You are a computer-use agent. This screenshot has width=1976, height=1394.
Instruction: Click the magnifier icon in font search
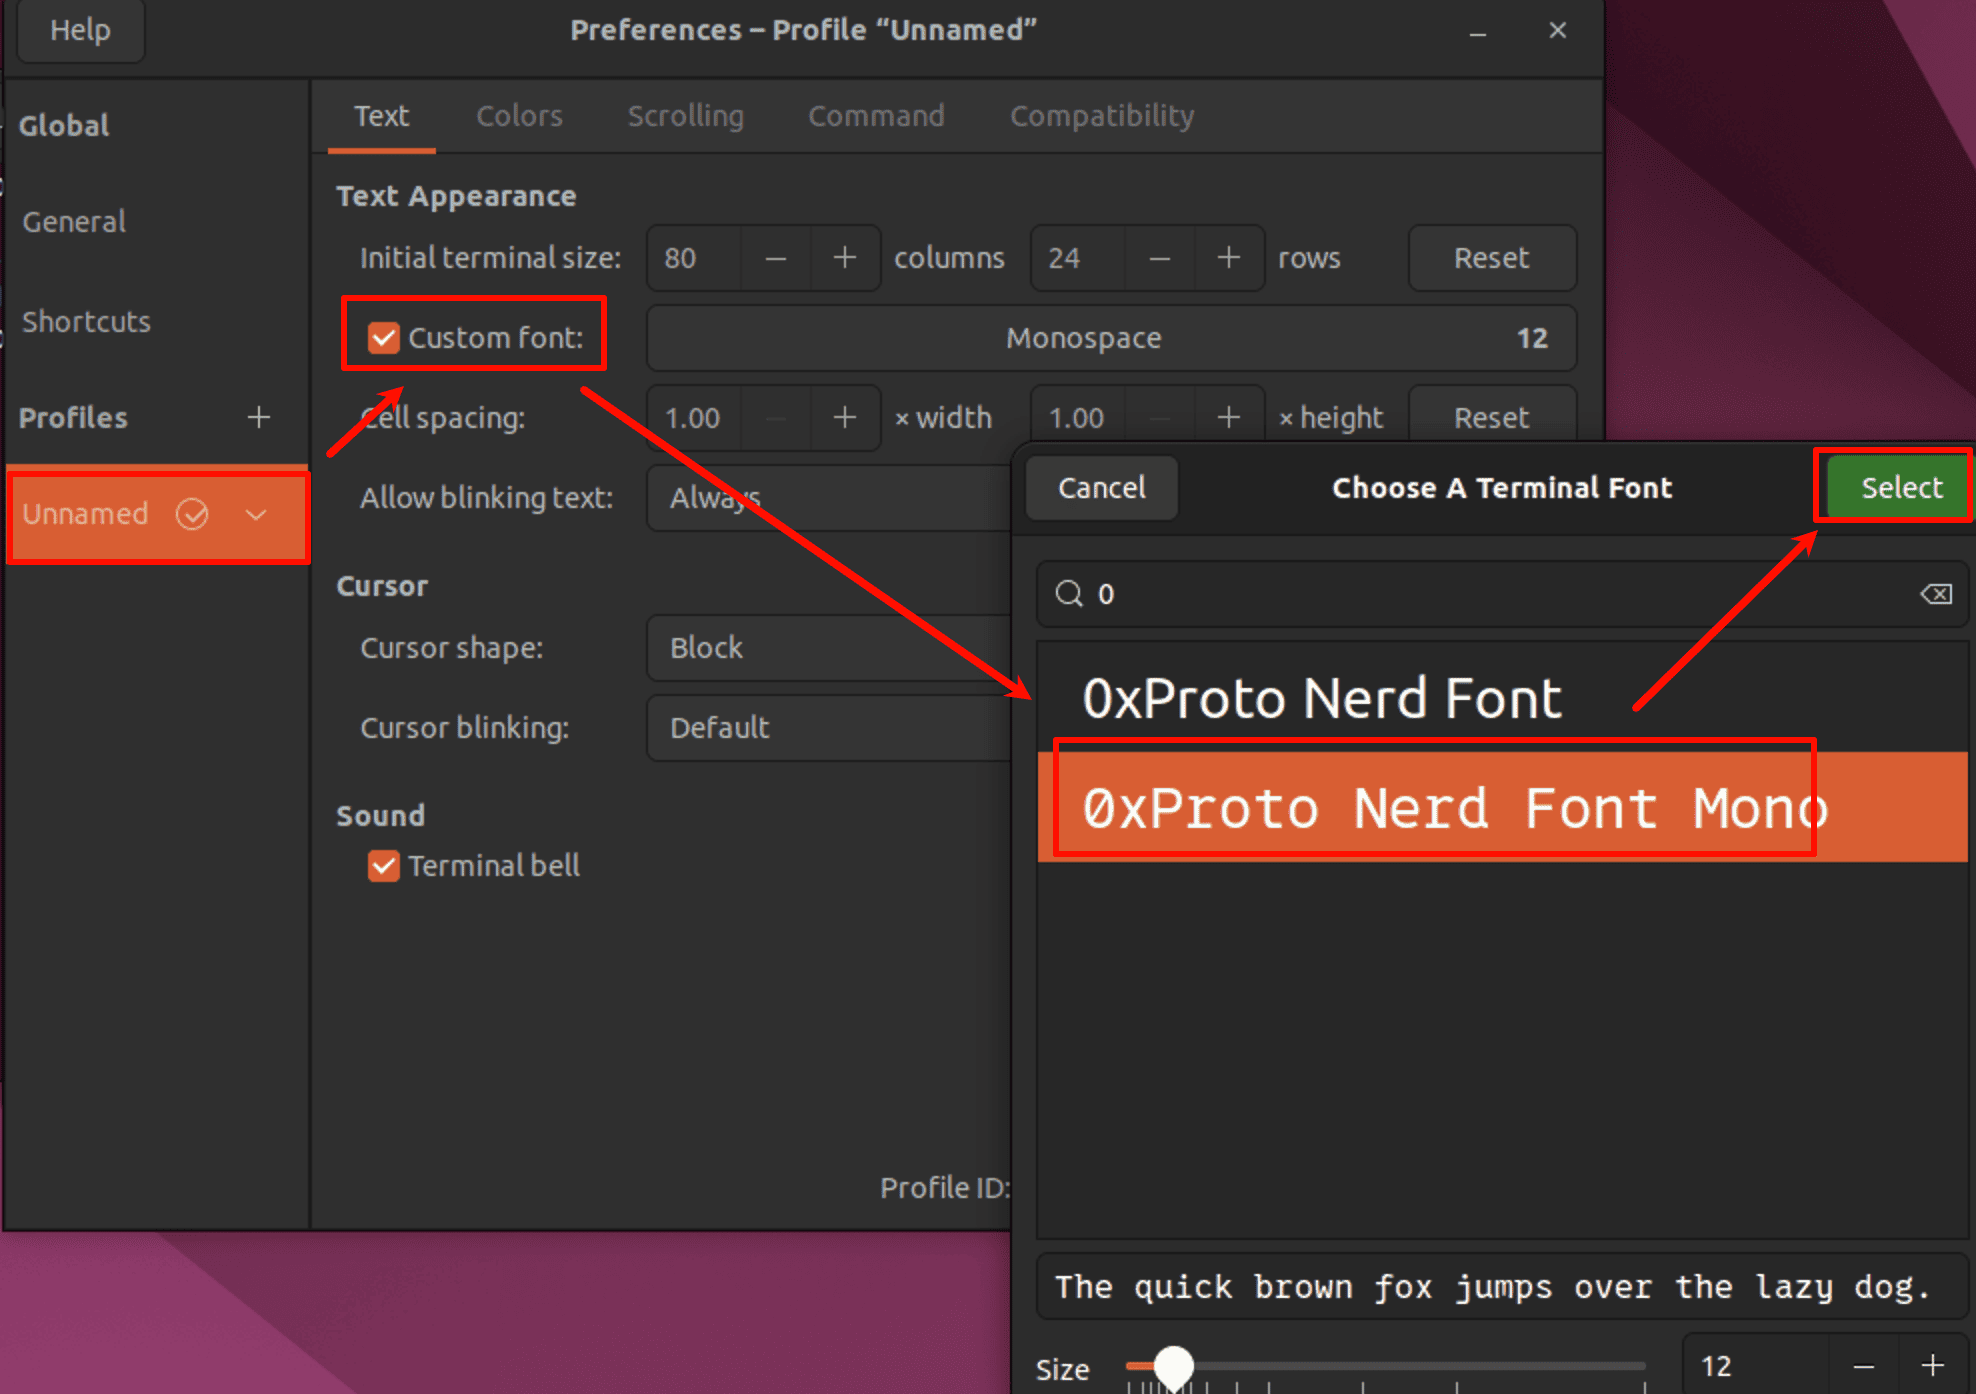1069,594
